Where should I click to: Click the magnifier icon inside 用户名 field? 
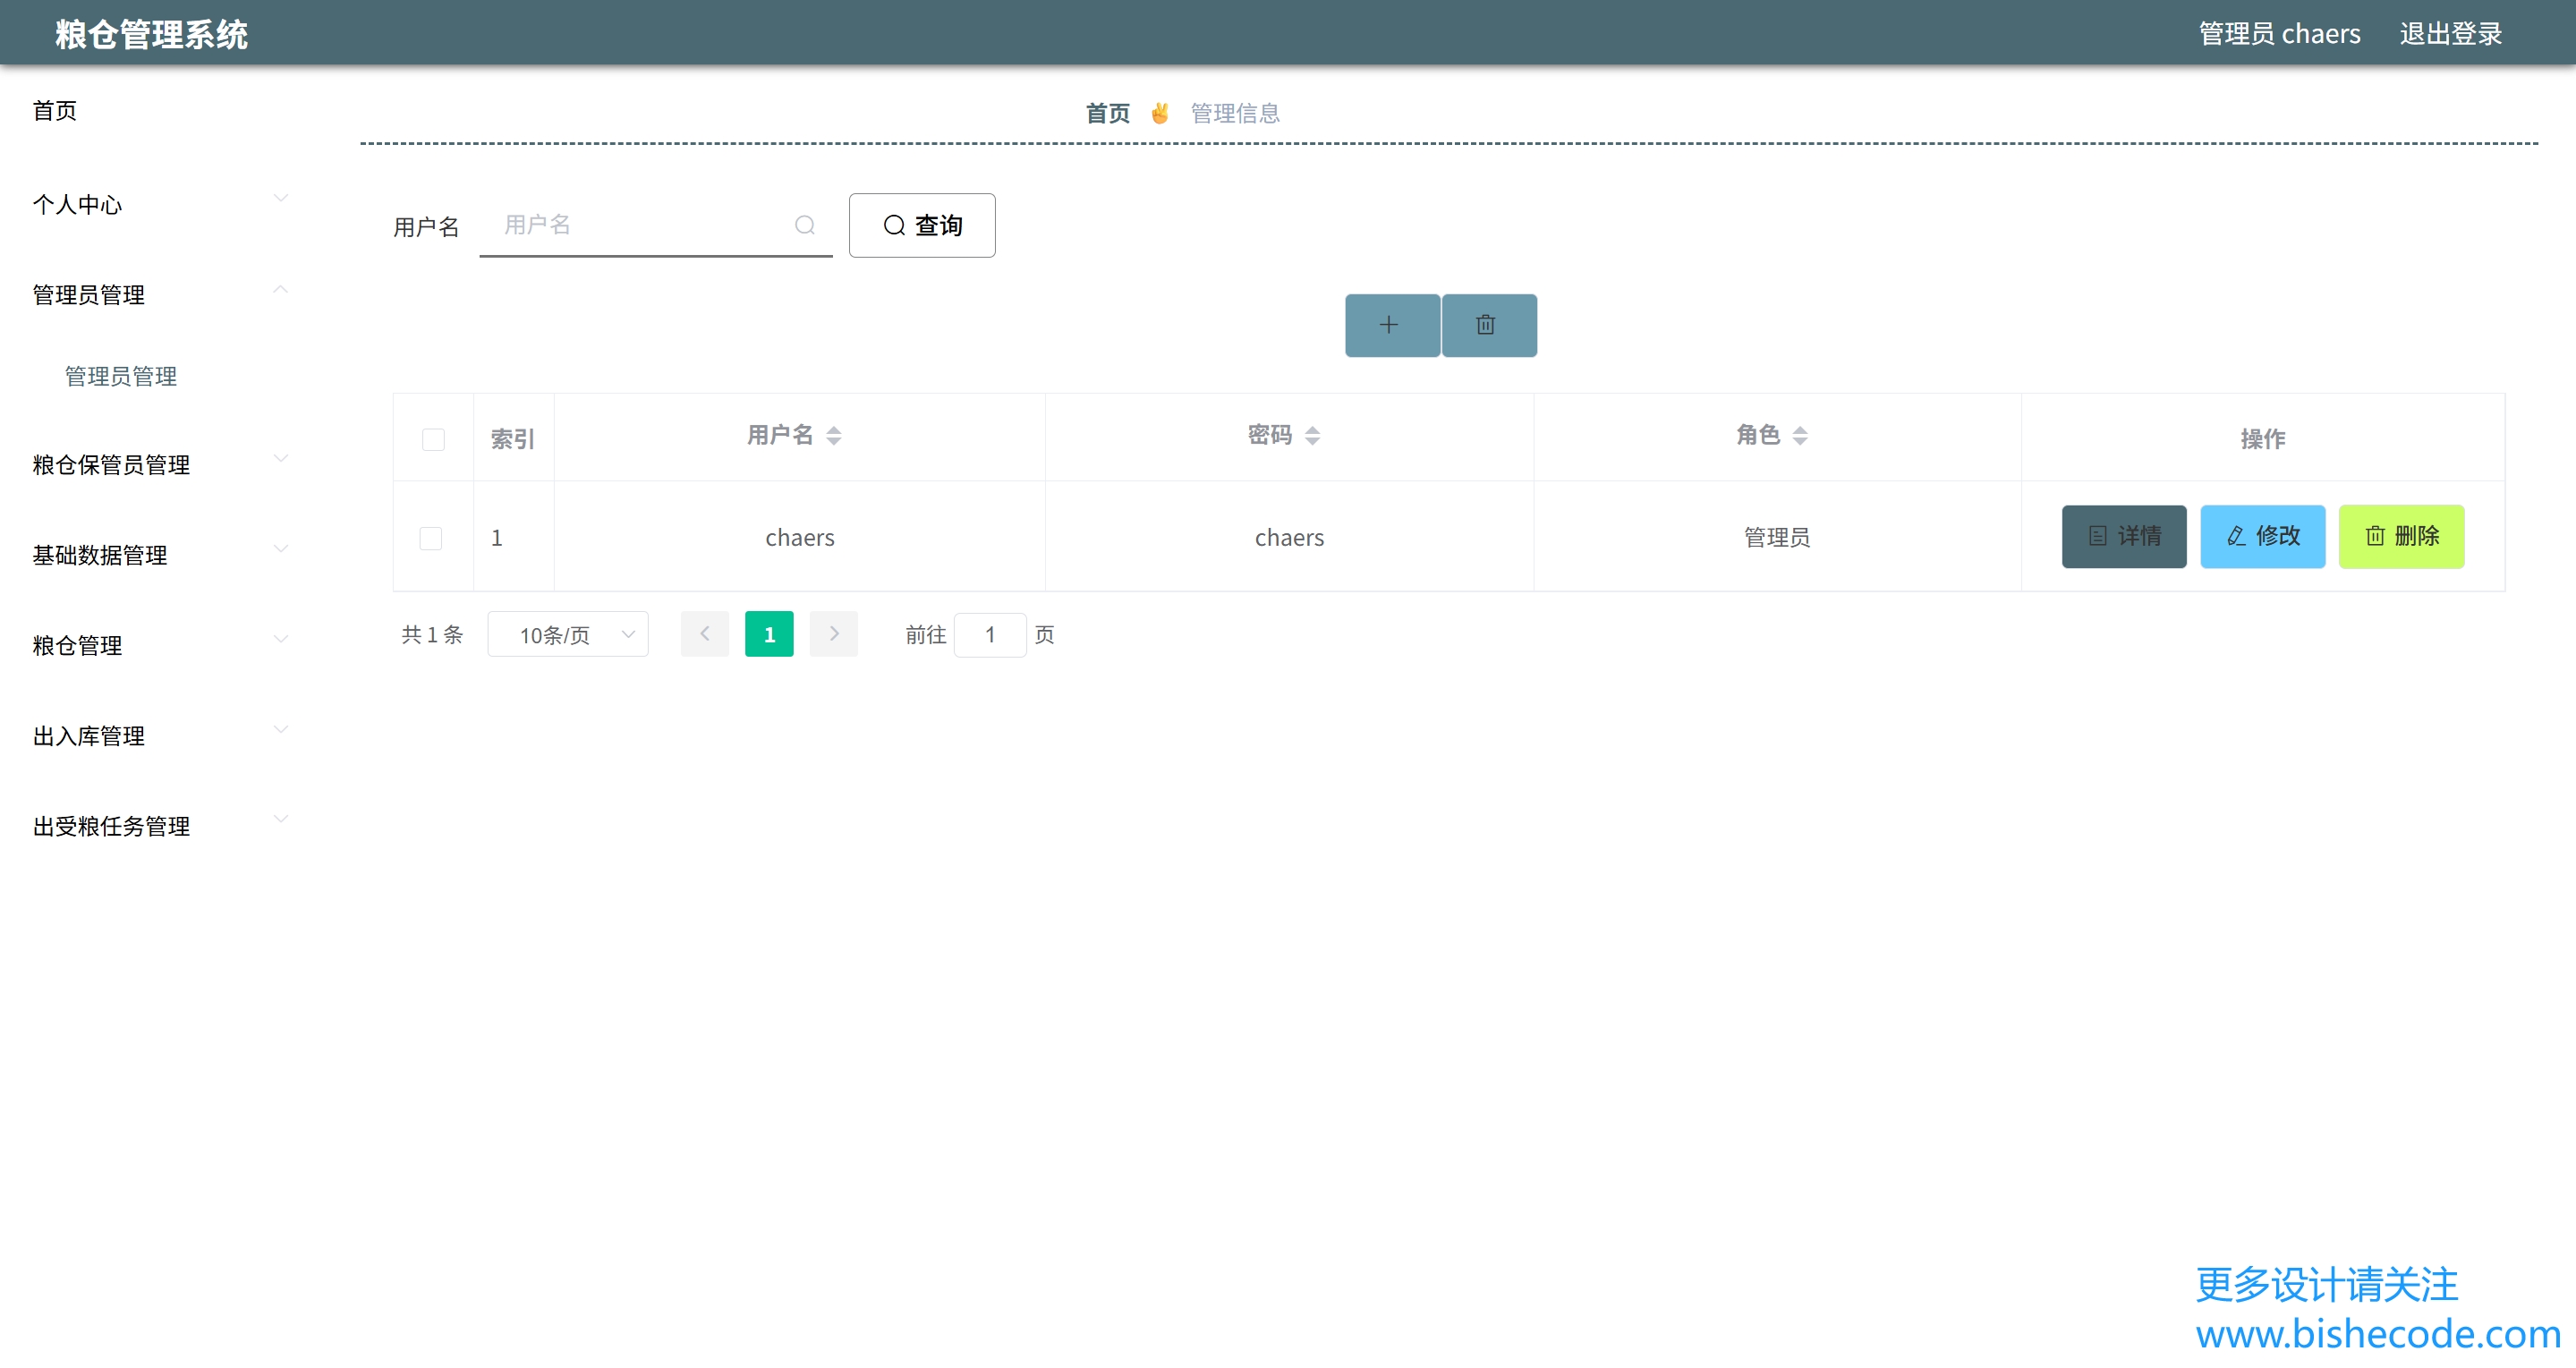804,225
